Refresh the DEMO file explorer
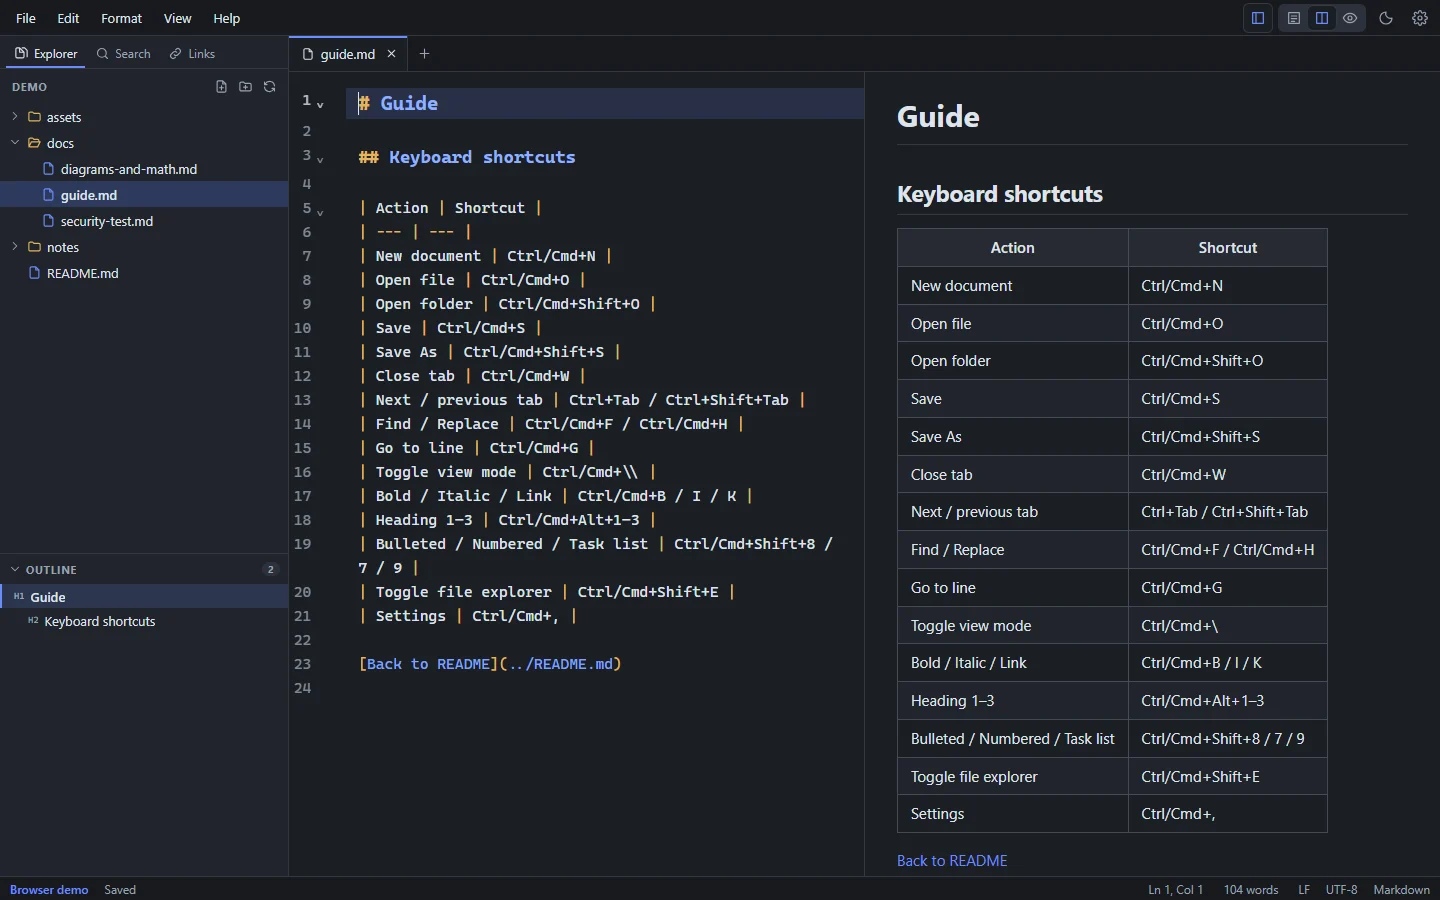This screenshot has height=900, width=1440. (269, 87)
